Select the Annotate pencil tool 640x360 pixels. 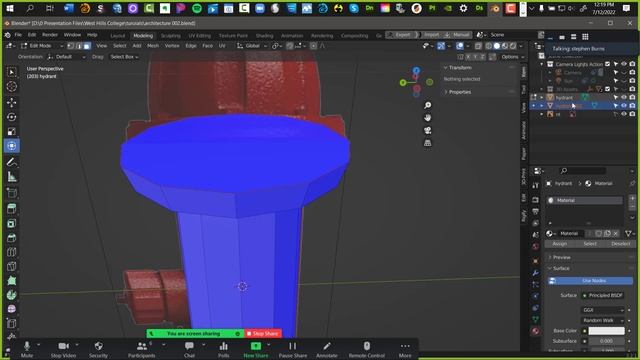(12, 162)
